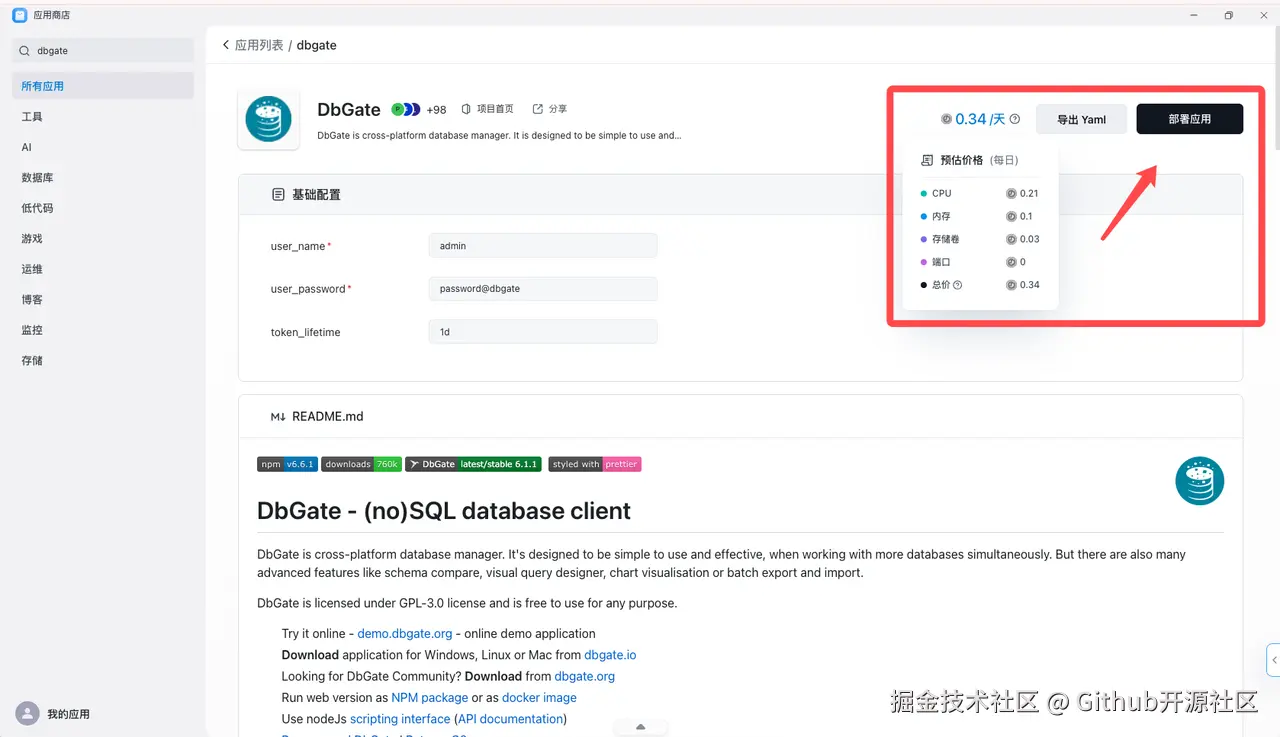
Task: Open the demo.dbgate.org link
Action: tap(405, 634)
